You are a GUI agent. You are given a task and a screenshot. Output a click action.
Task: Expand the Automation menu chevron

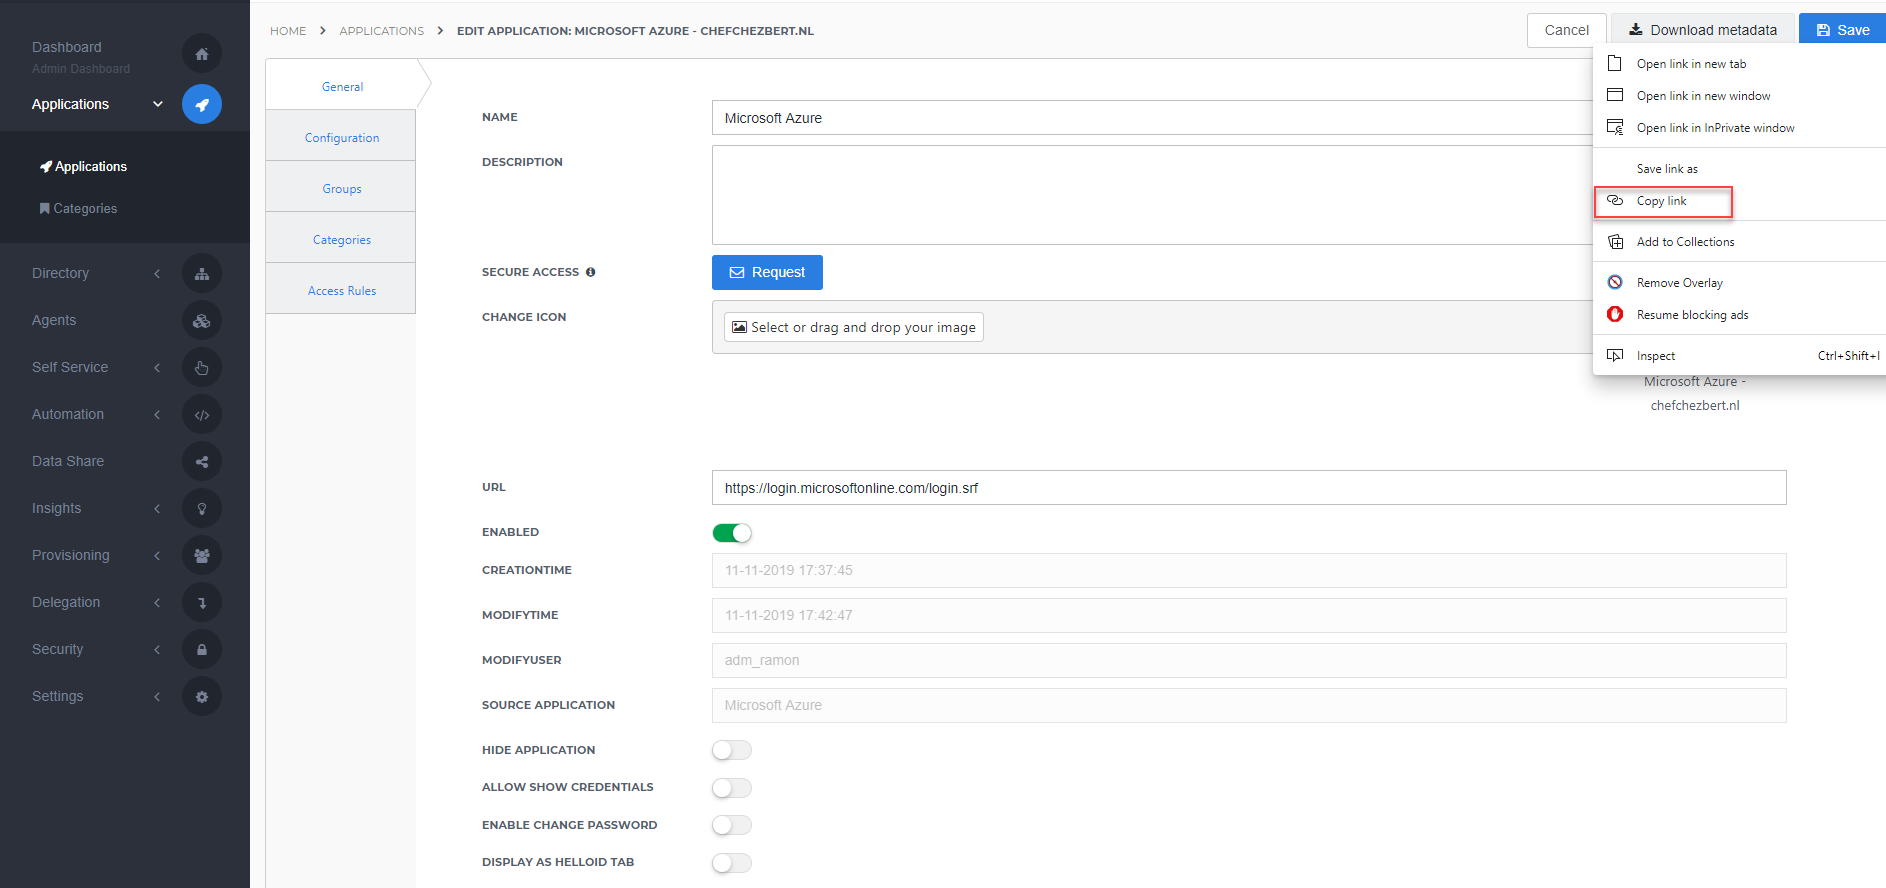point(157,415)
